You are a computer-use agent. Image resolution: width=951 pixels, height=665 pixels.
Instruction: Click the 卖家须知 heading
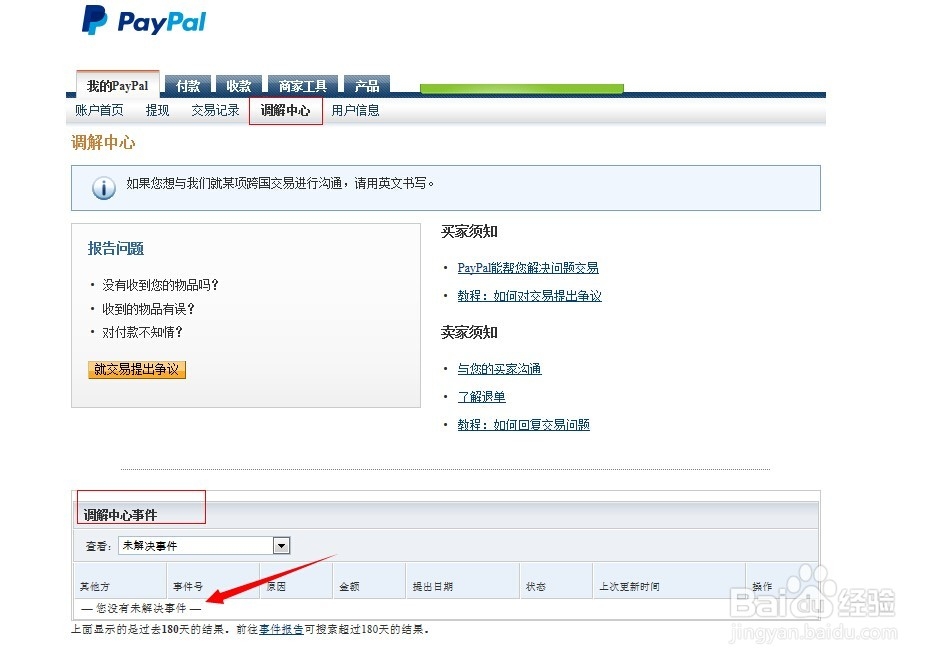tap(469, 332)
